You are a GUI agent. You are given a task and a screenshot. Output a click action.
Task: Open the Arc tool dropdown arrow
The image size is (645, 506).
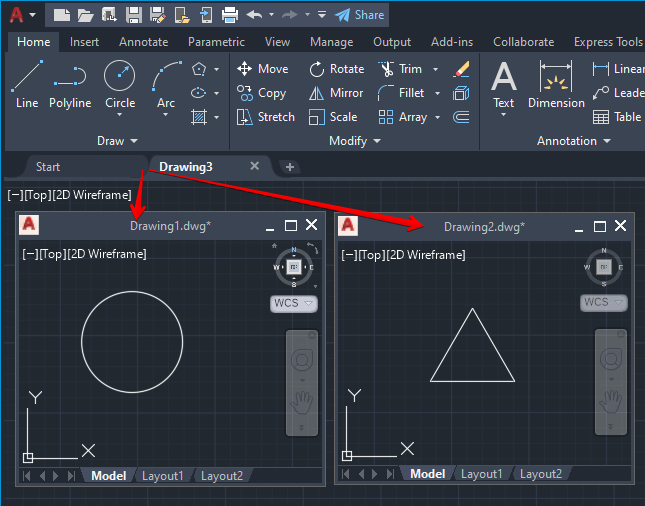click(166, 115)
